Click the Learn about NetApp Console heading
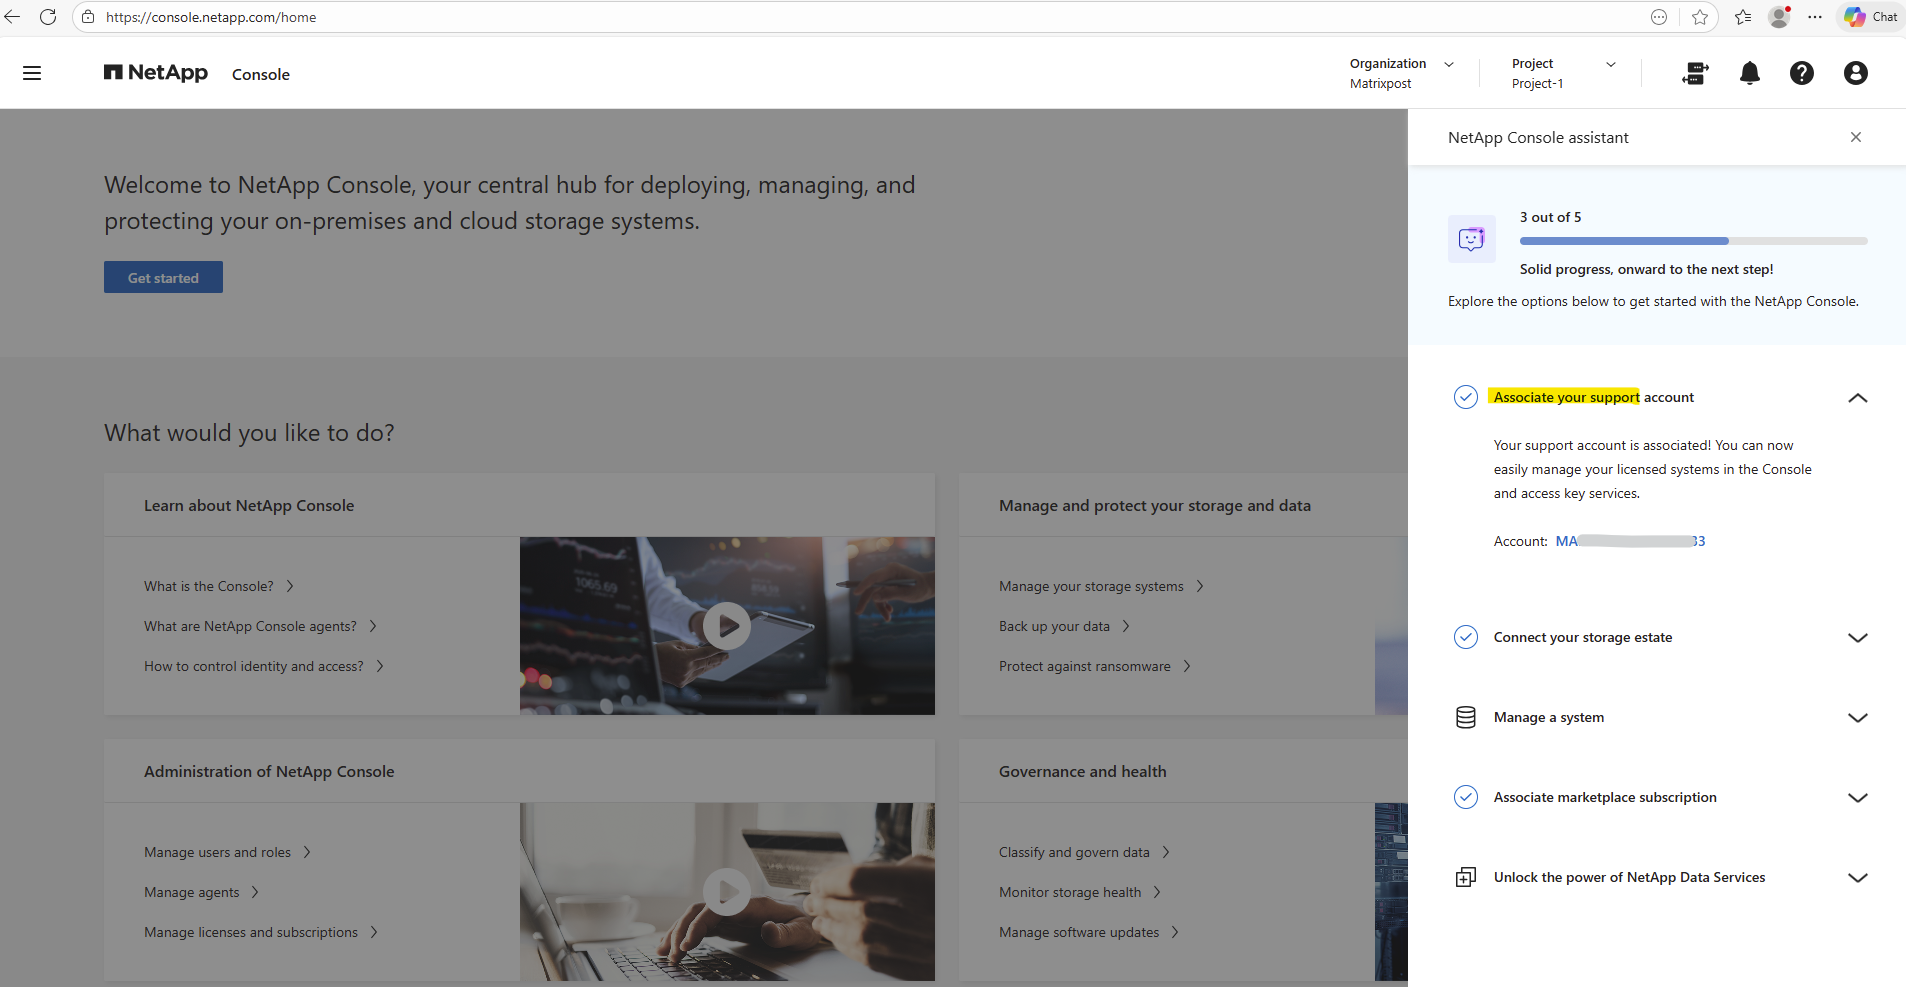1906x987 pixels. pos(249,505)
